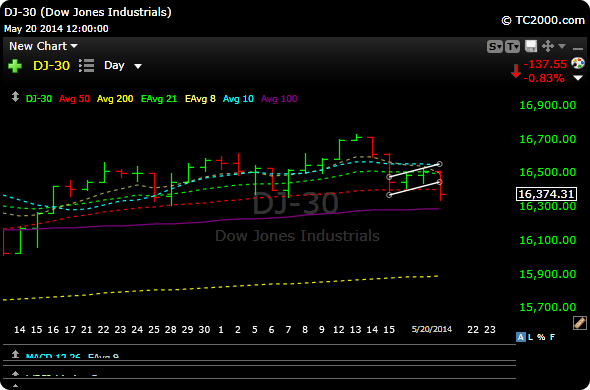Image resolution: width=590 pixels, height=390 pixels.
Task: Click the four-arrow move chart icon
Action: 548,47
